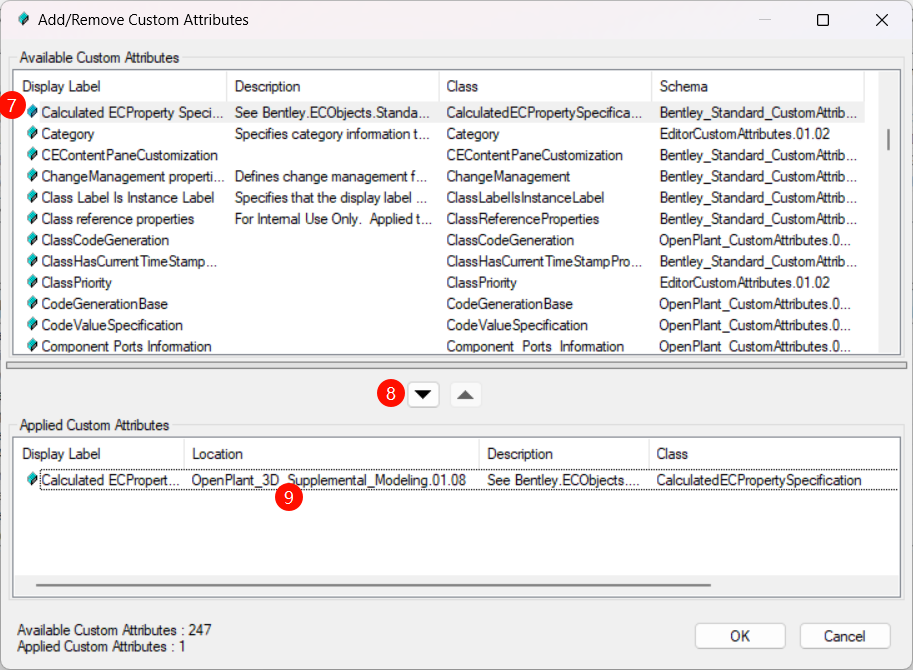Click the 'See Bentley.ECObjects....' applied description cell
This screenshot has height=670, width=913.
563,480
